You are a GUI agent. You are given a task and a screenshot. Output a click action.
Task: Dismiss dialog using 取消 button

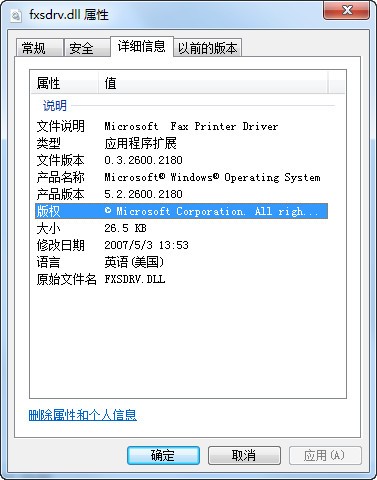[x=244, y=455]
